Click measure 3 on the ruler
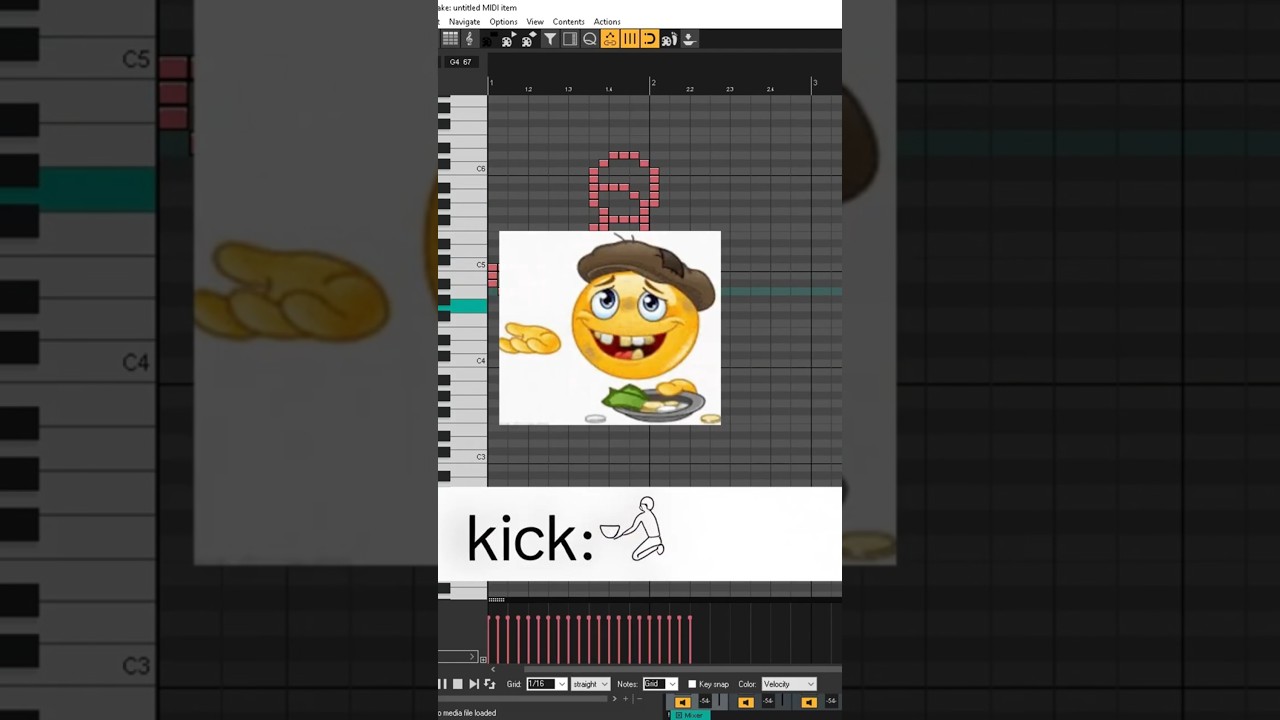This screenshot has height=720, width=1280. click(x=815, y=83)
